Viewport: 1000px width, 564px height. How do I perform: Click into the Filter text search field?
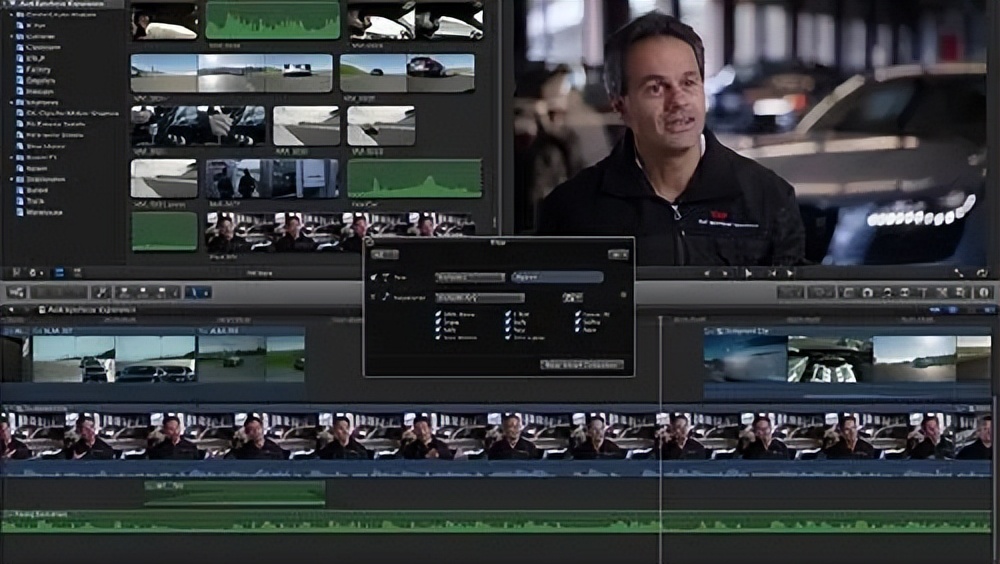tap(557, 277)
